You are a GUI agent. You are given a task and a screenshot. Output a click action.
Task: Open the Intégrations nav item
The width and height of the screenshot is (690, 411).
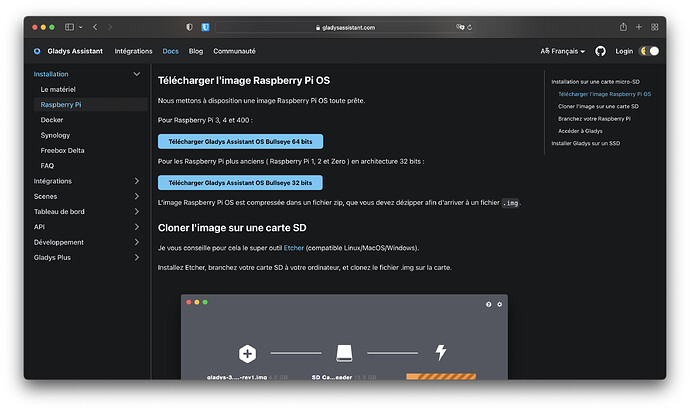[x=133, y=51]
